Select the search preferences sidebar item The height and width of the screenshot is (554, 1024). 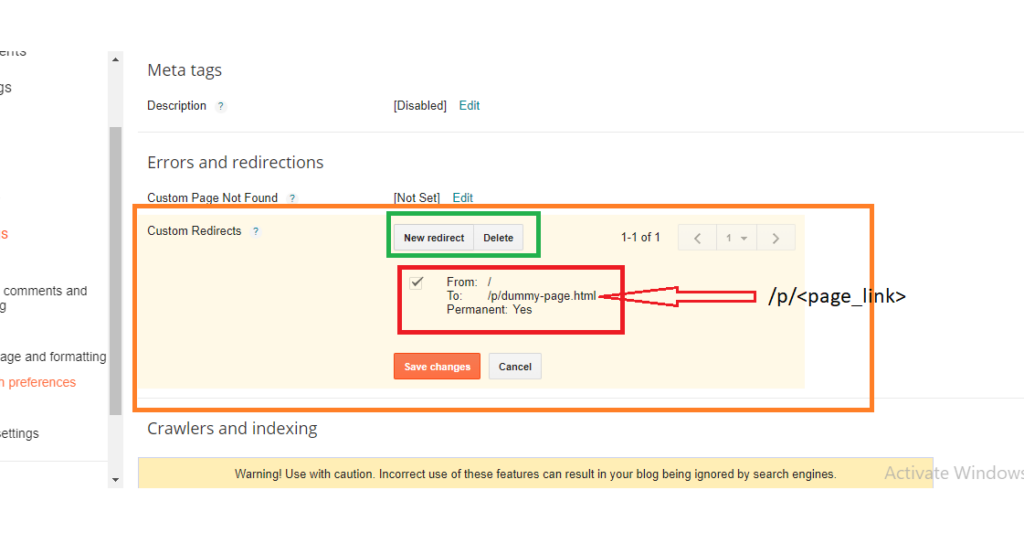point(38,382)
